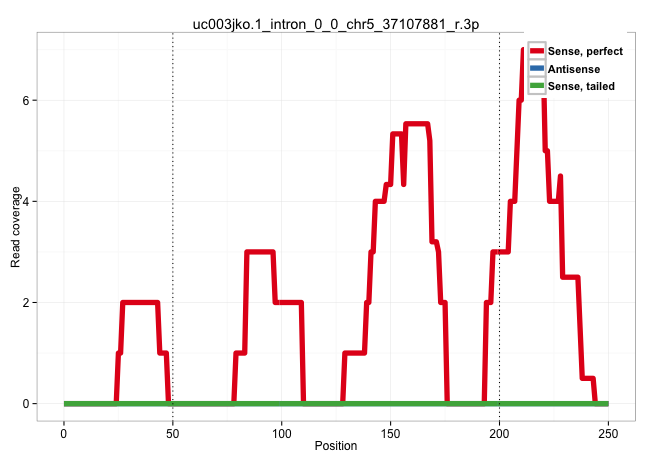
Task: Click the x-axis tick label 100
Action: (282, 432)
